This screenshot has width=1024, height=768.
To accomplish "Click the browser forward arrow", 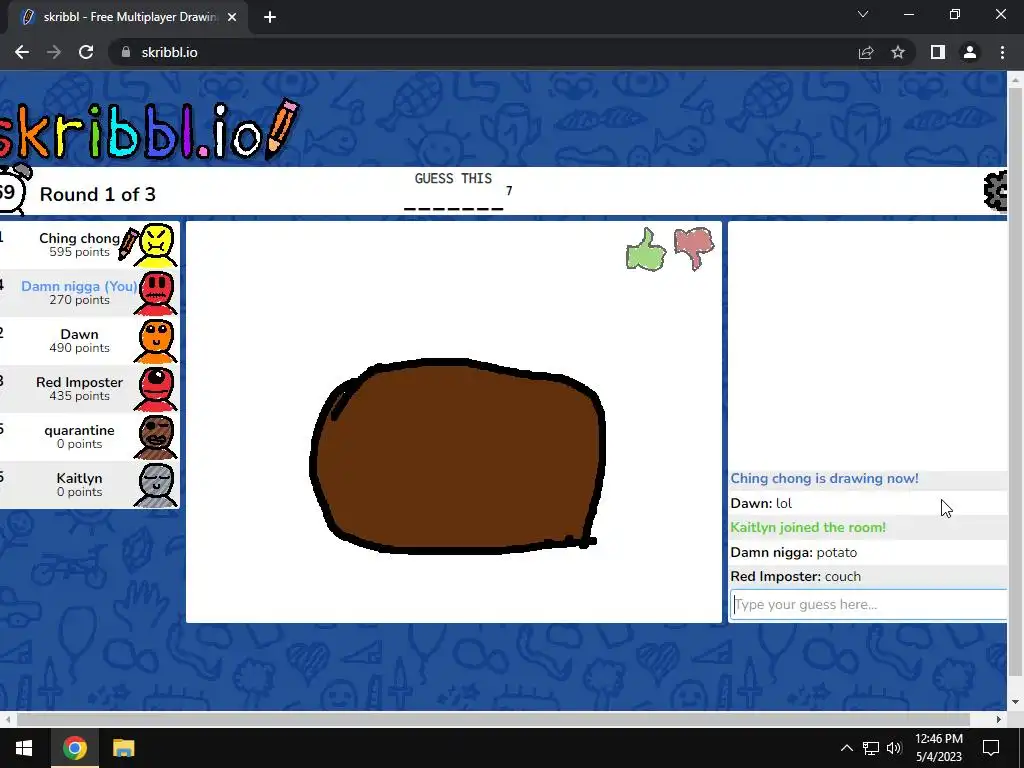I will [x=54, y=52].
